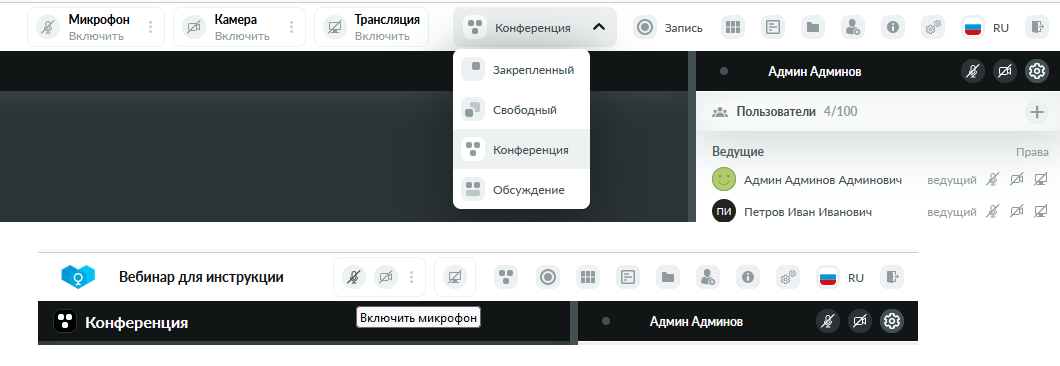Click ПИ avatar of Петров Иван Иванович
Viewport: 1060px width, 366px height.
click(723, 212)
